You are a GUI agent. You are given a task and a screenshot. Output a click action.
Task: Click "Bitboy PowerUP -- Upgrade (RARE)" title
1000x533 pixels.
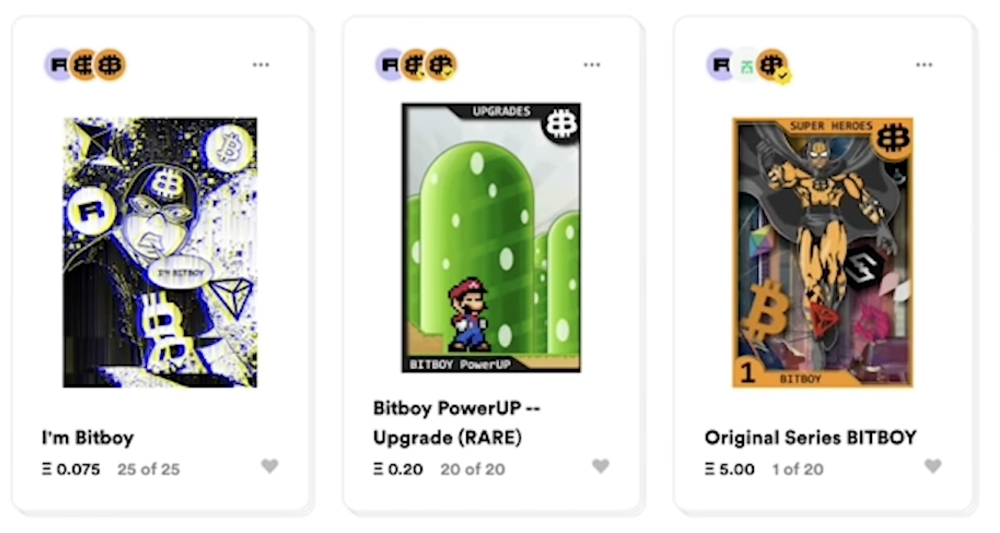coord(456,423)
